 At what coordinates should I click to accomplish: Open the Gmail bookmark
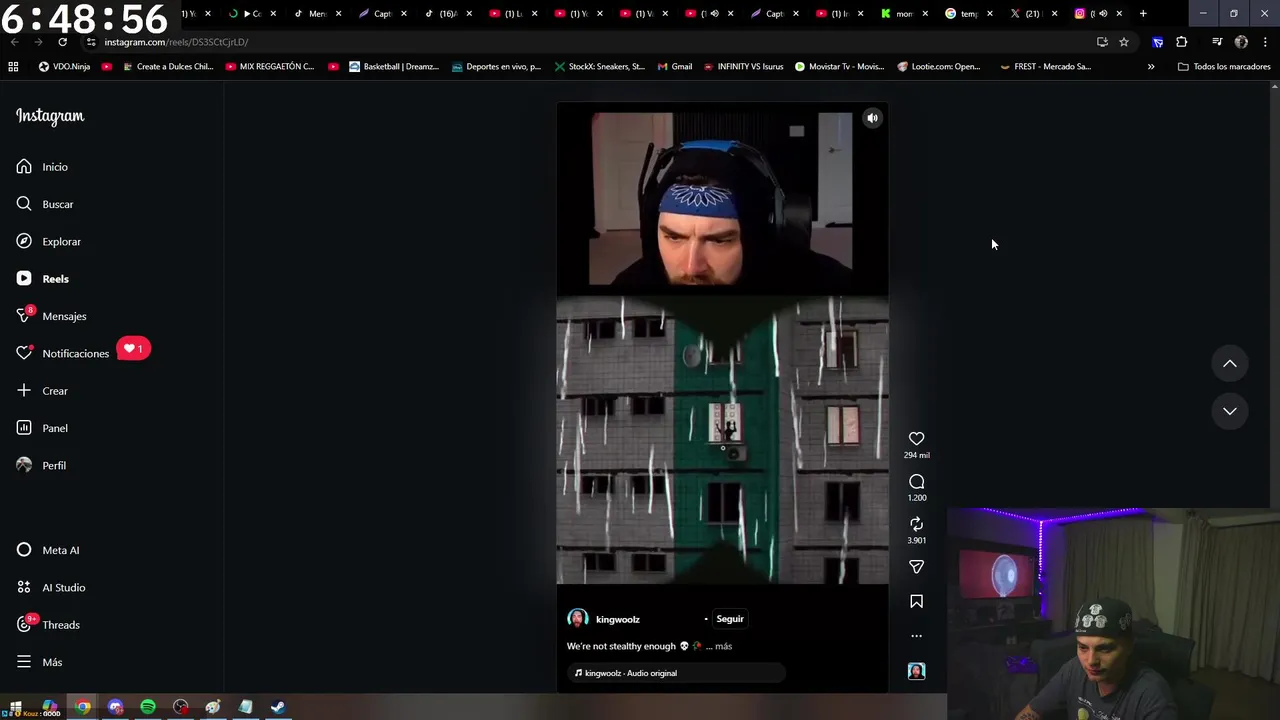point(674,67)
